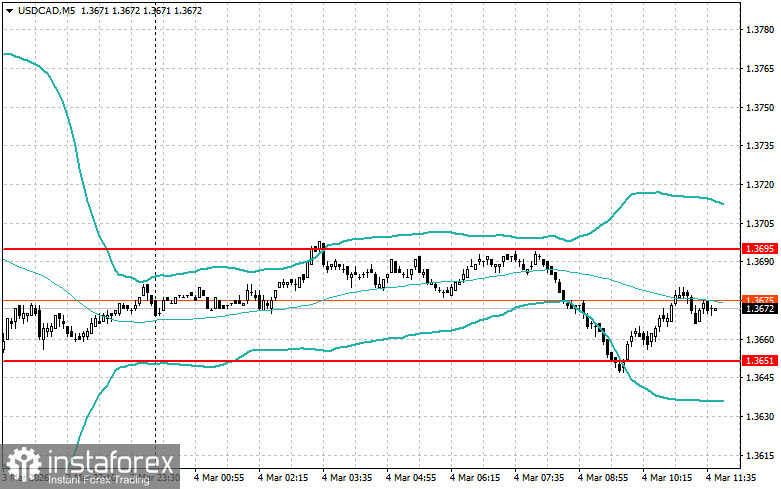This screenshot has width=781, height=489.
Task: Click the 1.3630 price axis value
Action: [x=760, y=417]
